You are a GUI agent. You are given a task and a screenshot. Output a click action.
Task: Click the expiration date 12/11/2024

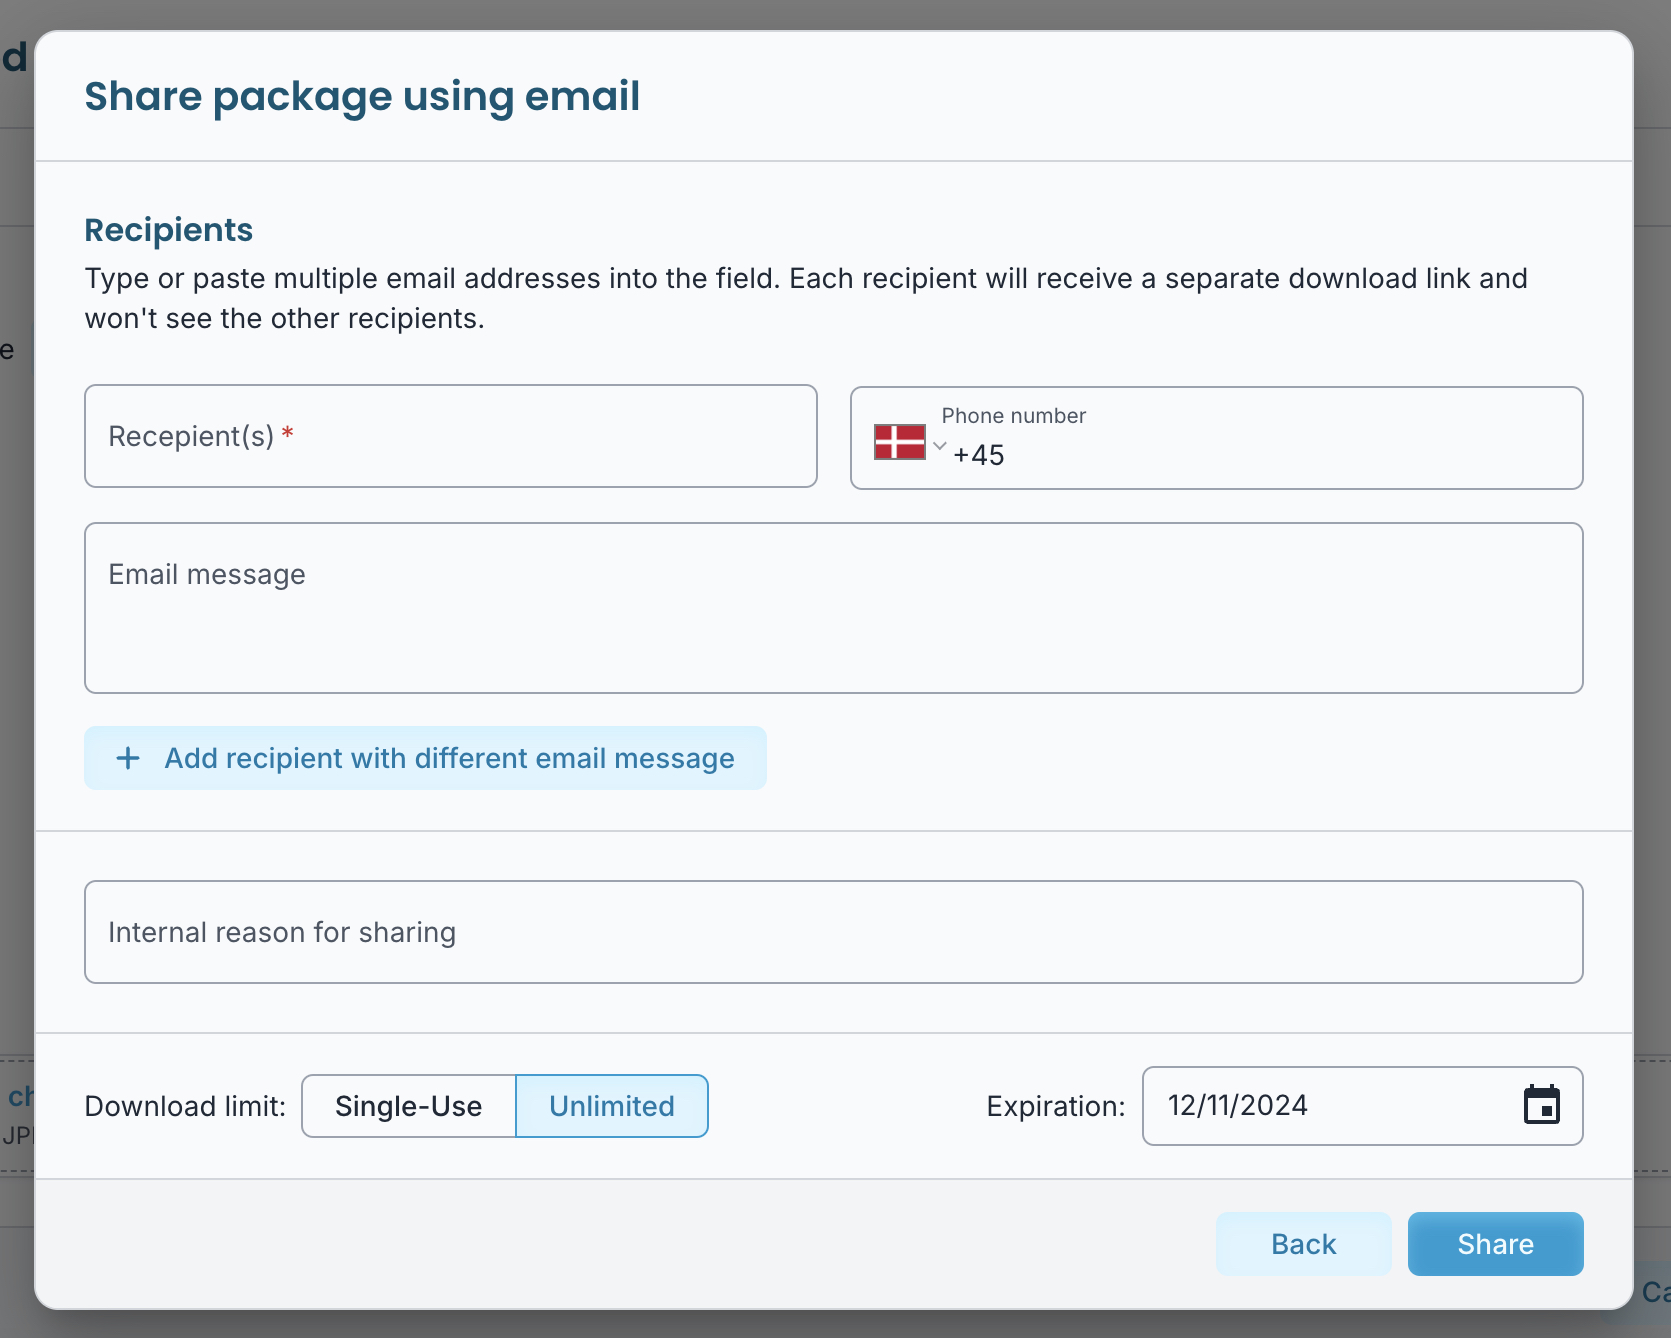click(1238, 1105)
